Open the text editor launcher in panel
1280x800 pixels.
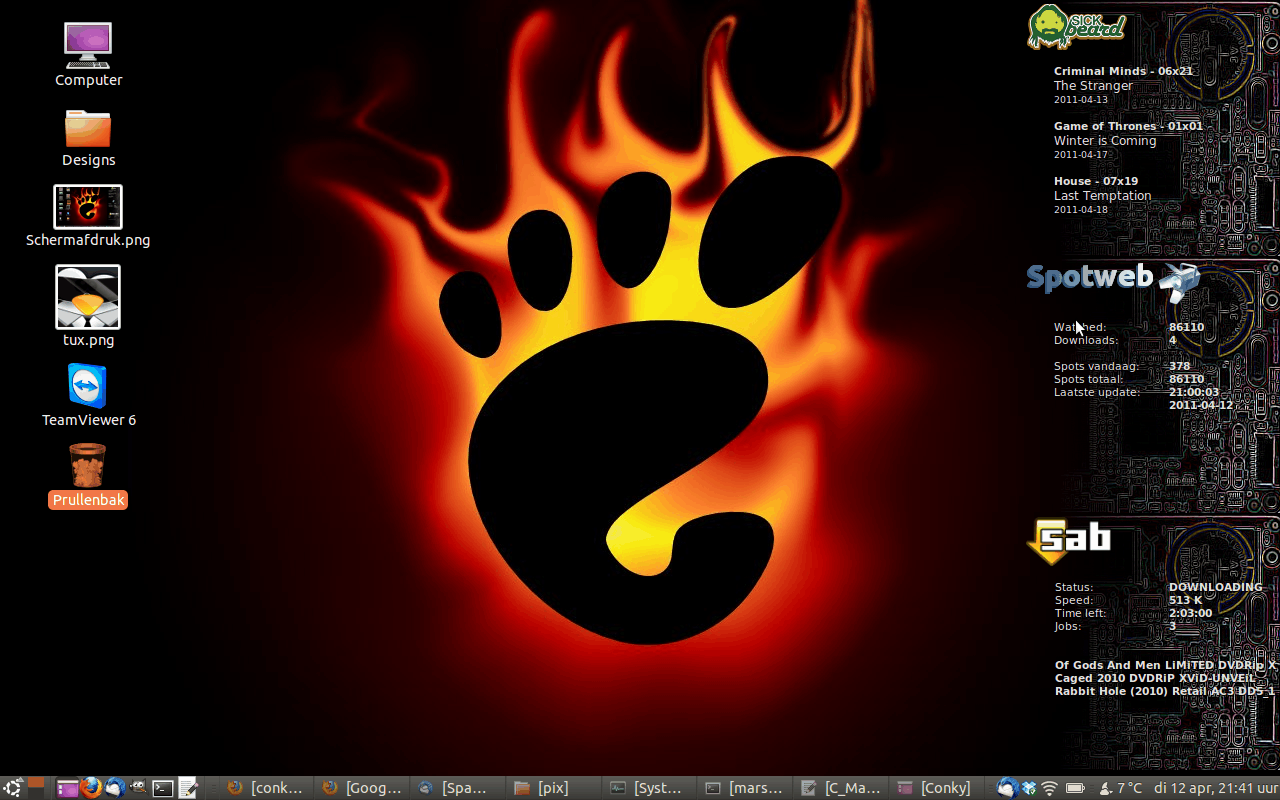[187, 788]
